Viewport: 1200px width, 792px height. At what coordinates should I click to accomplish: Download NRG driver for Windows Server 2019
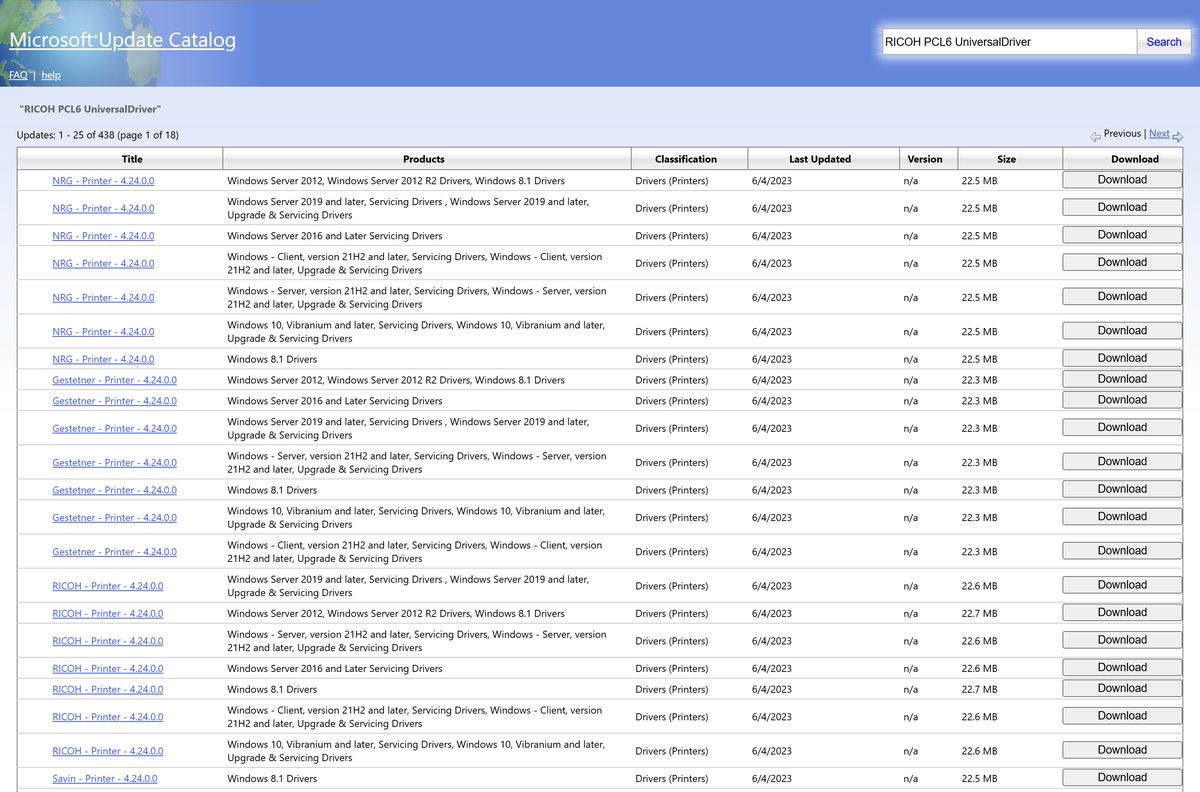(x=1122, y=207)
